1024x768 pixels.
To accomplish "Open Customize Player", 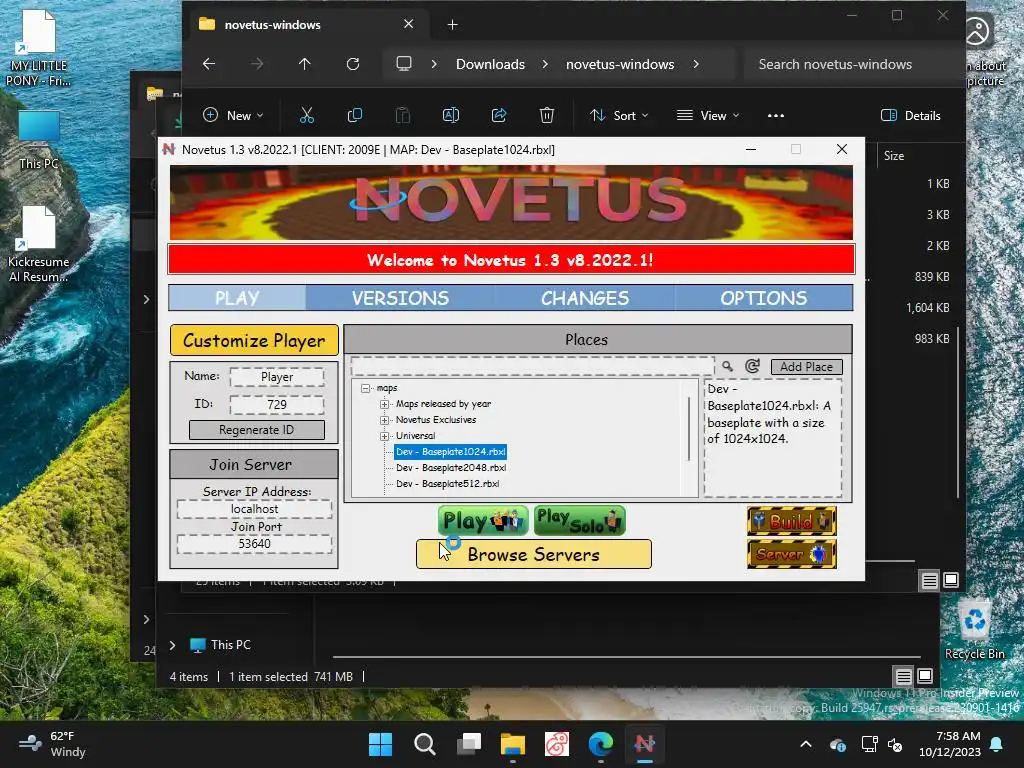I will click(254, 340).
